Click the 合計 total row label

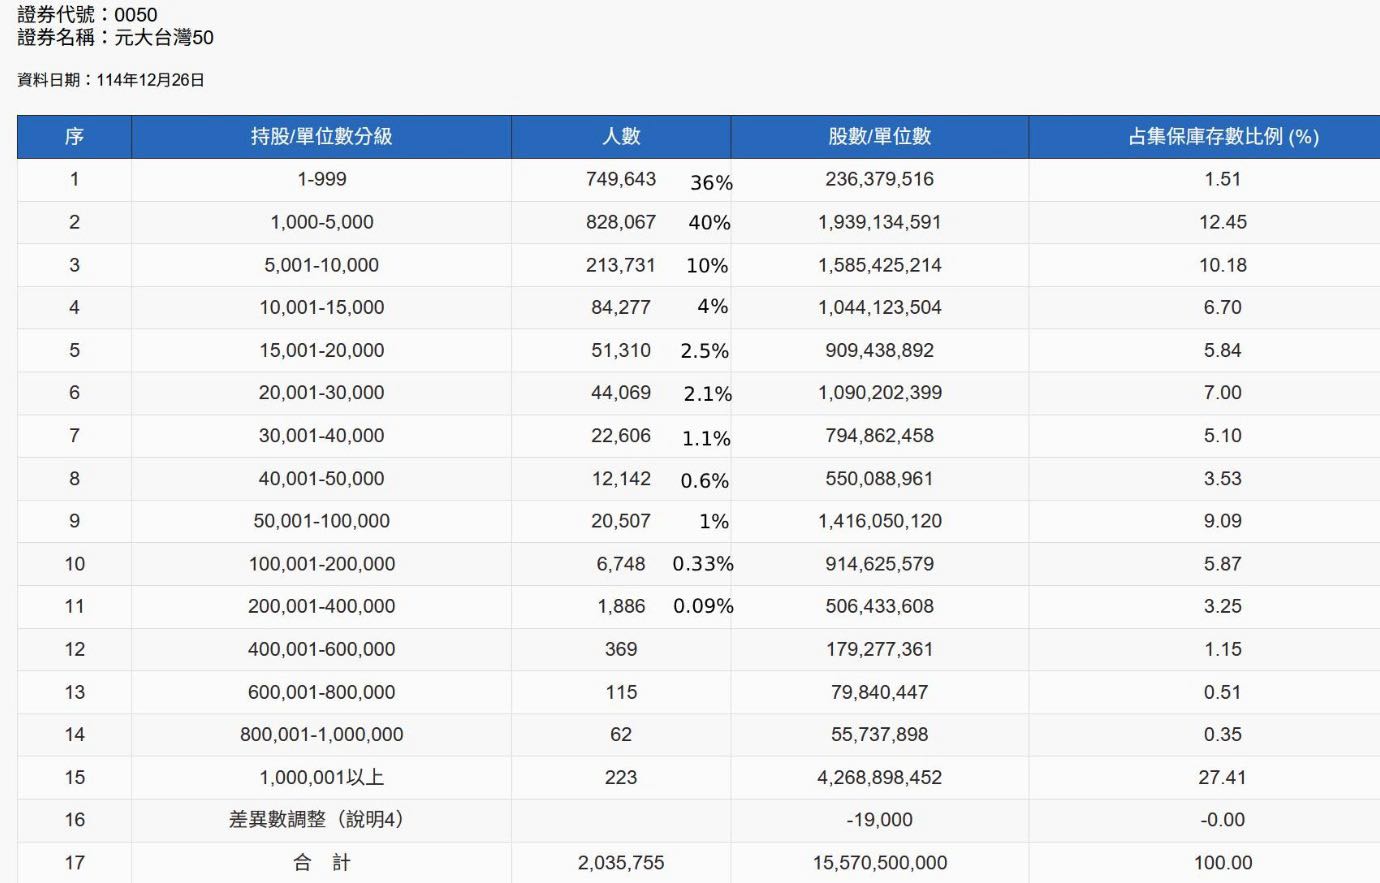[x=321, y=863]
